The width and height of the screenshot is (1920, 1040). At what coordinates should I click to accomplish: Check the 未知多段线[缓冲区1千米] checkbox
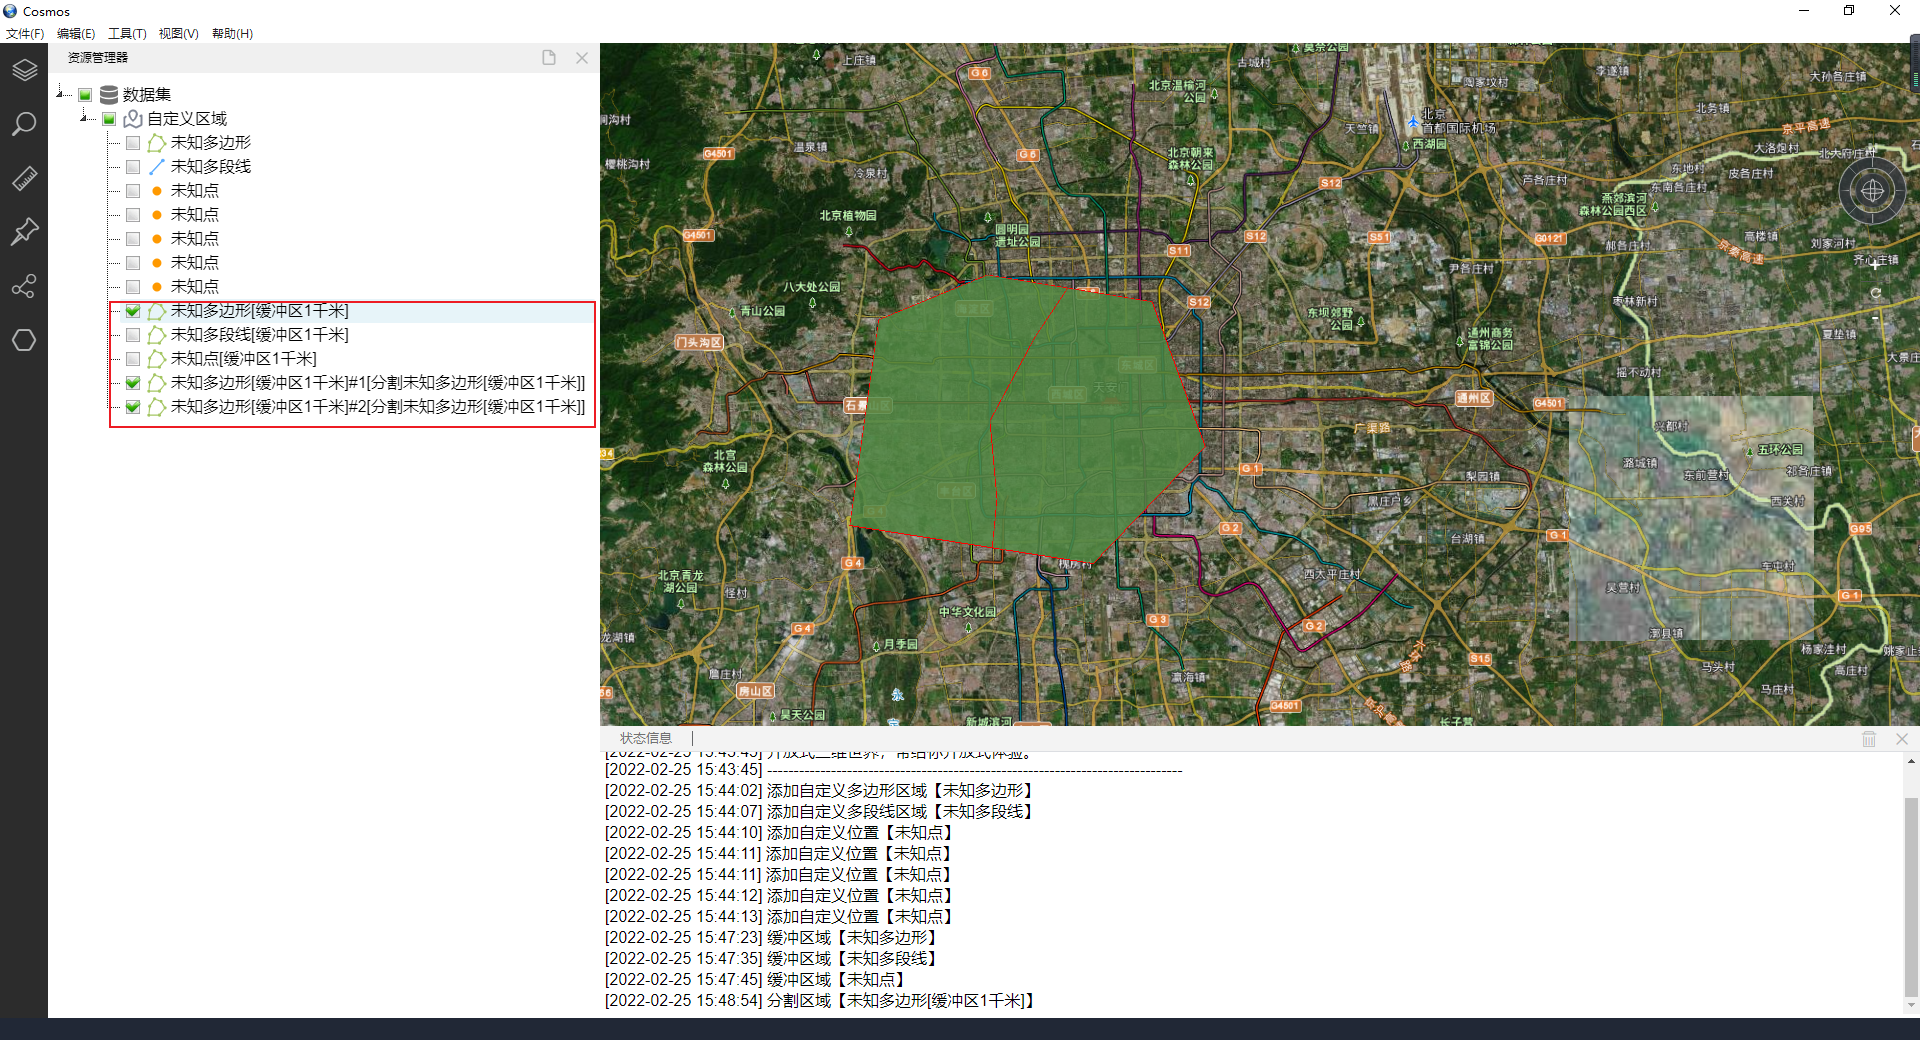(133, 335)
